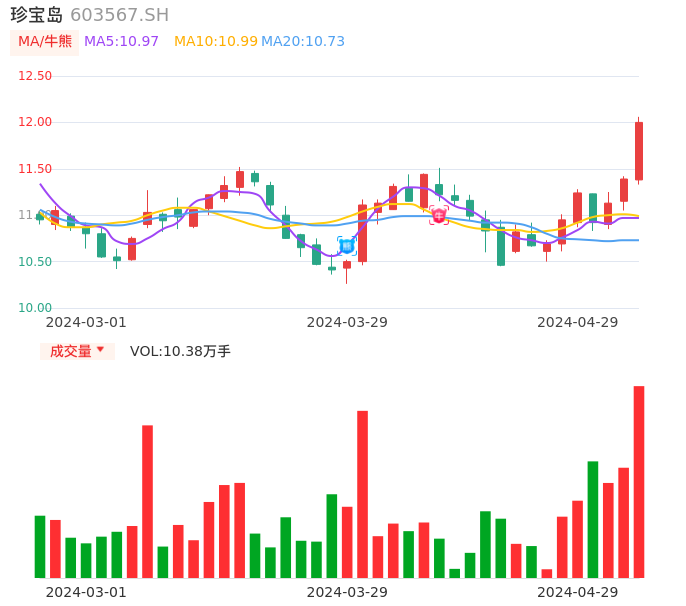
Task: Click the 2024-03-29 date label under price chart
Action: [347, 322]
